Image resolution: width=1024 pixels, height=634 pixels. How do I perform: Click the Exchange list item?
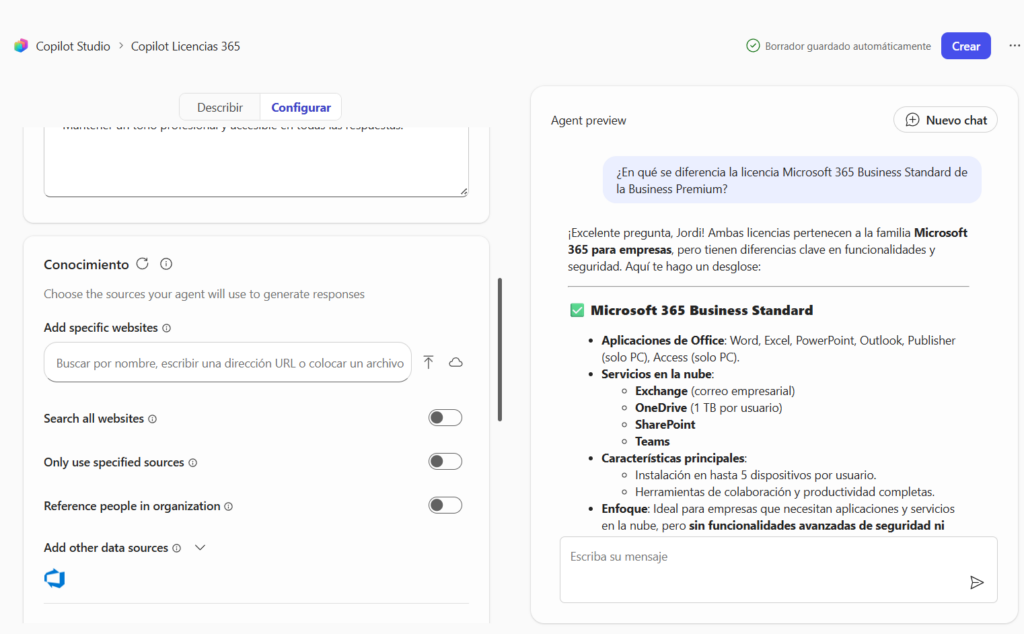click(x=714, y=391)
